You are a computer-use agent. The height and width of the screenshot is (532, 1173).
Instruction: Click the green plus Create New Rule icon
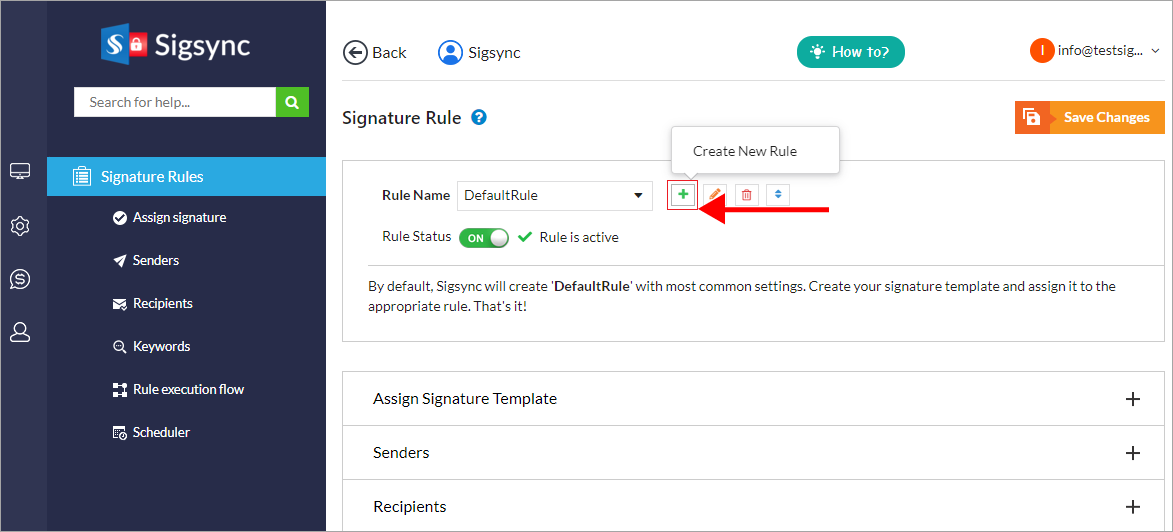coord(683,195)
